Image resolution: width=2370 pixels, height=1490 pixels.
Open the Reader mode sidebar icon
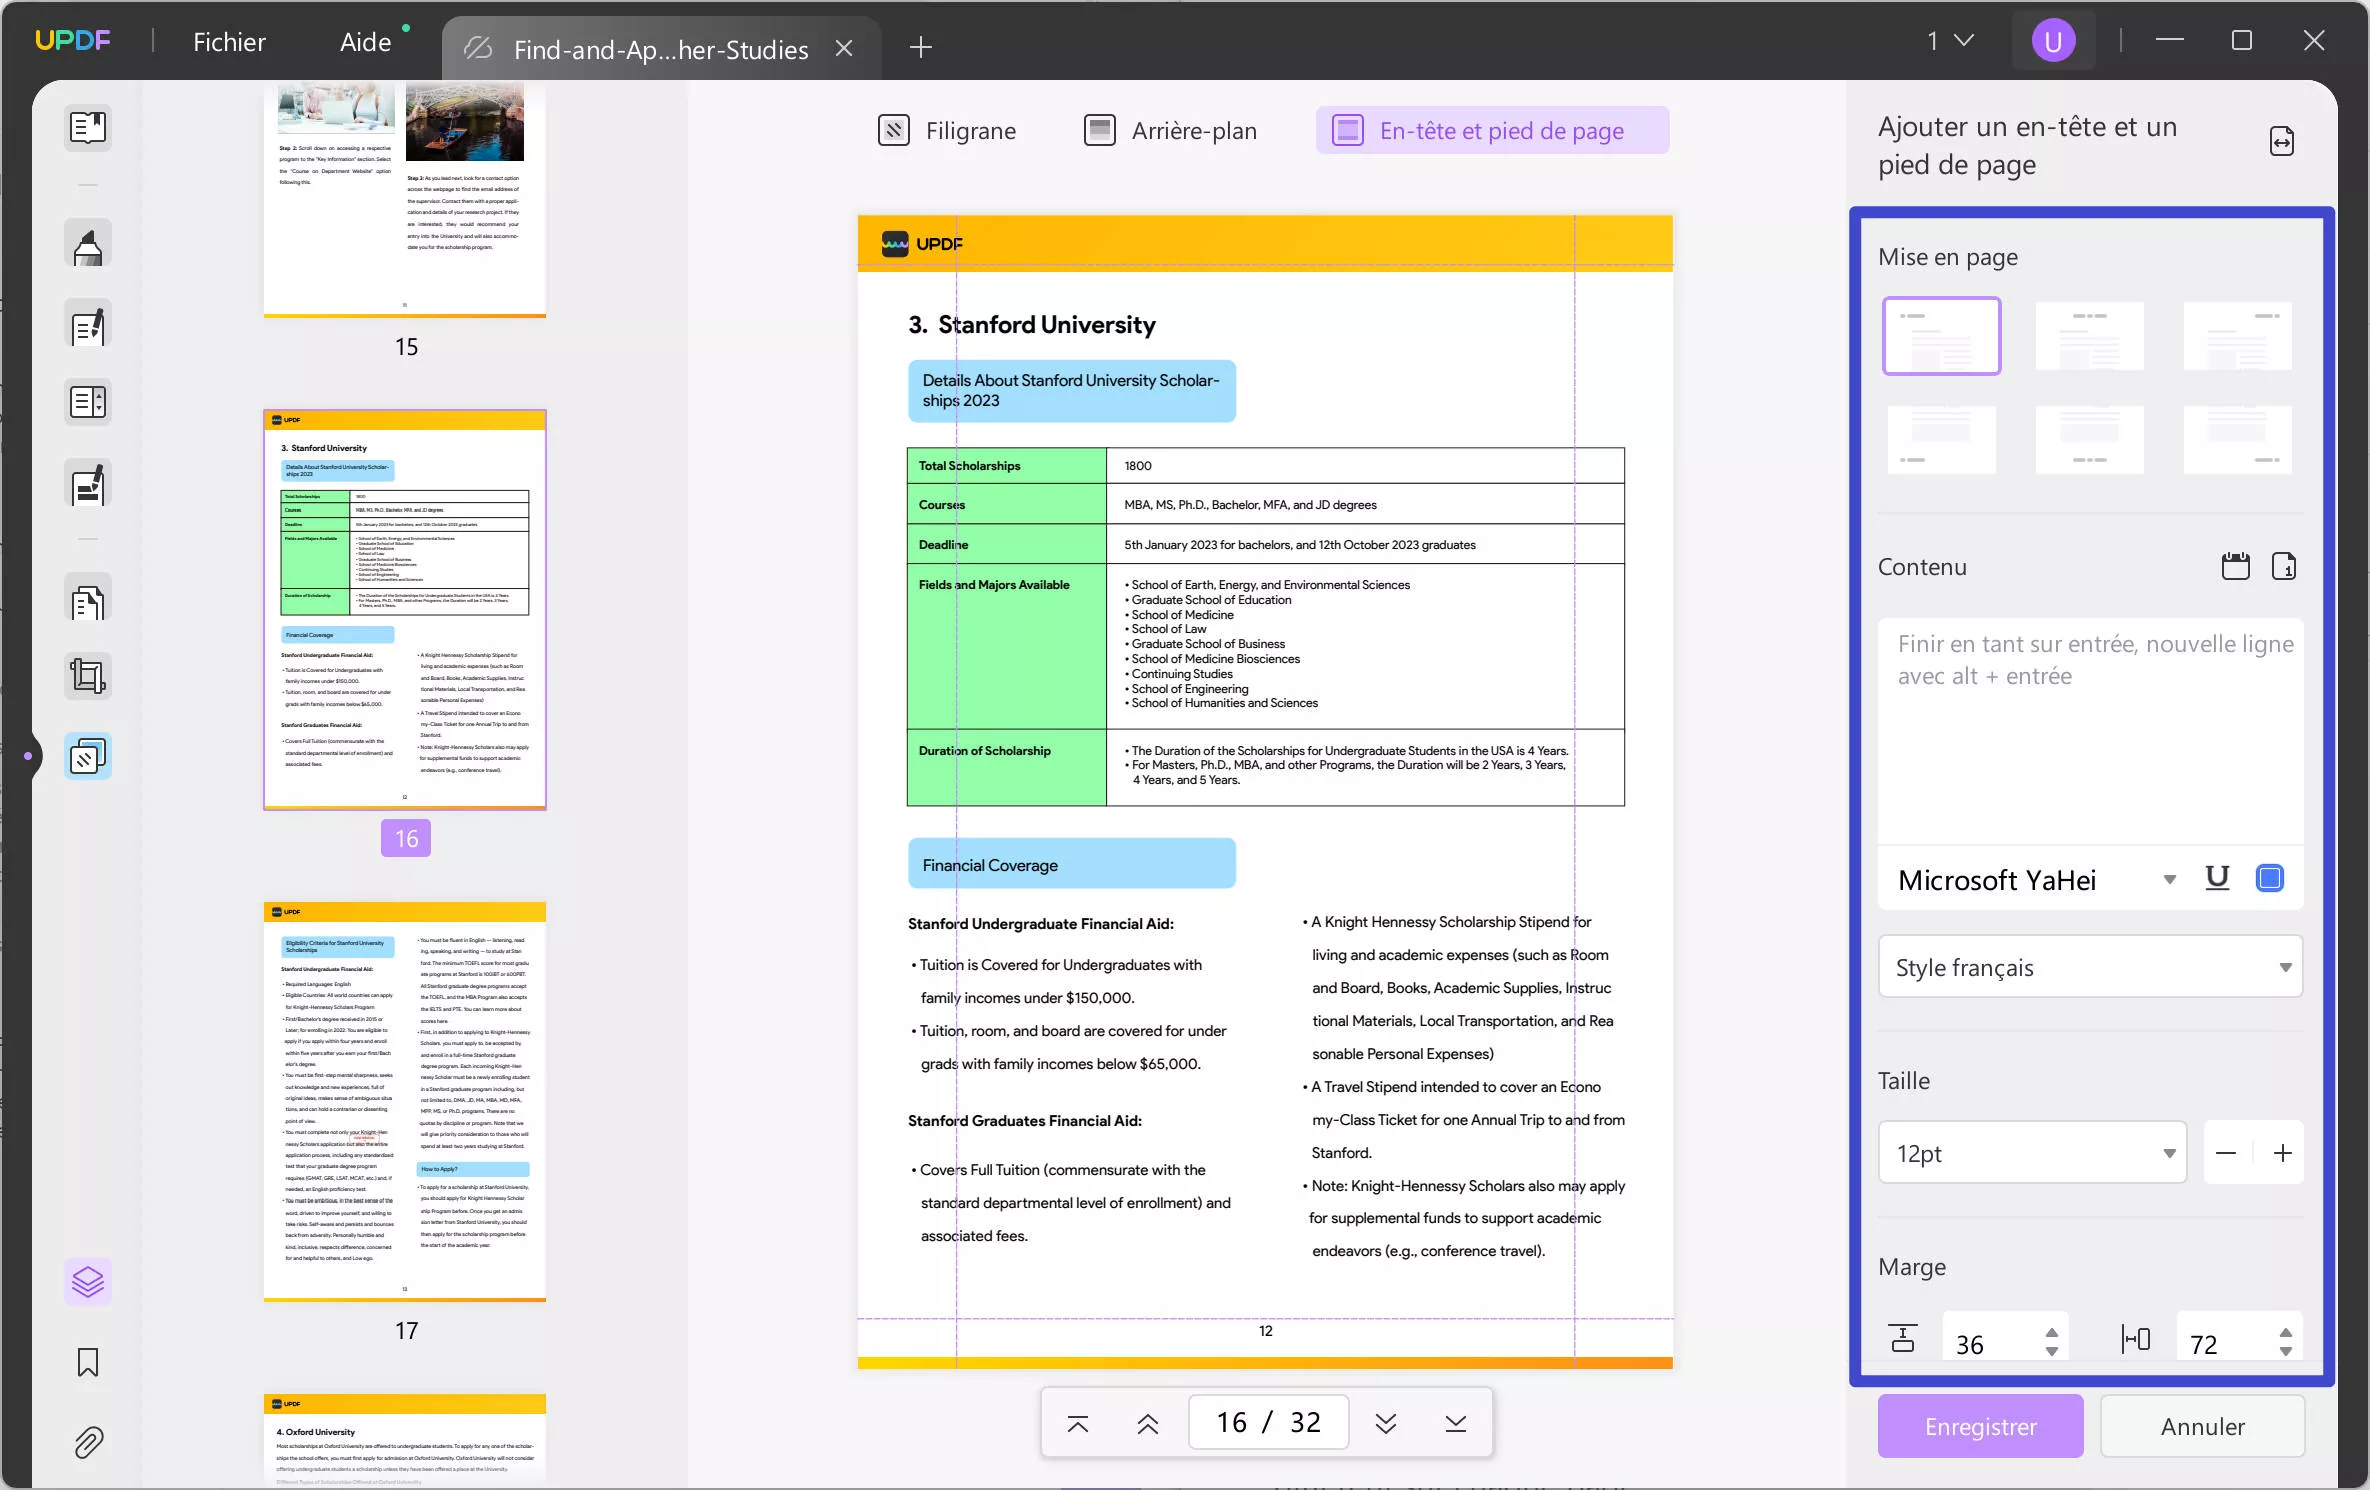click(88, 127)
